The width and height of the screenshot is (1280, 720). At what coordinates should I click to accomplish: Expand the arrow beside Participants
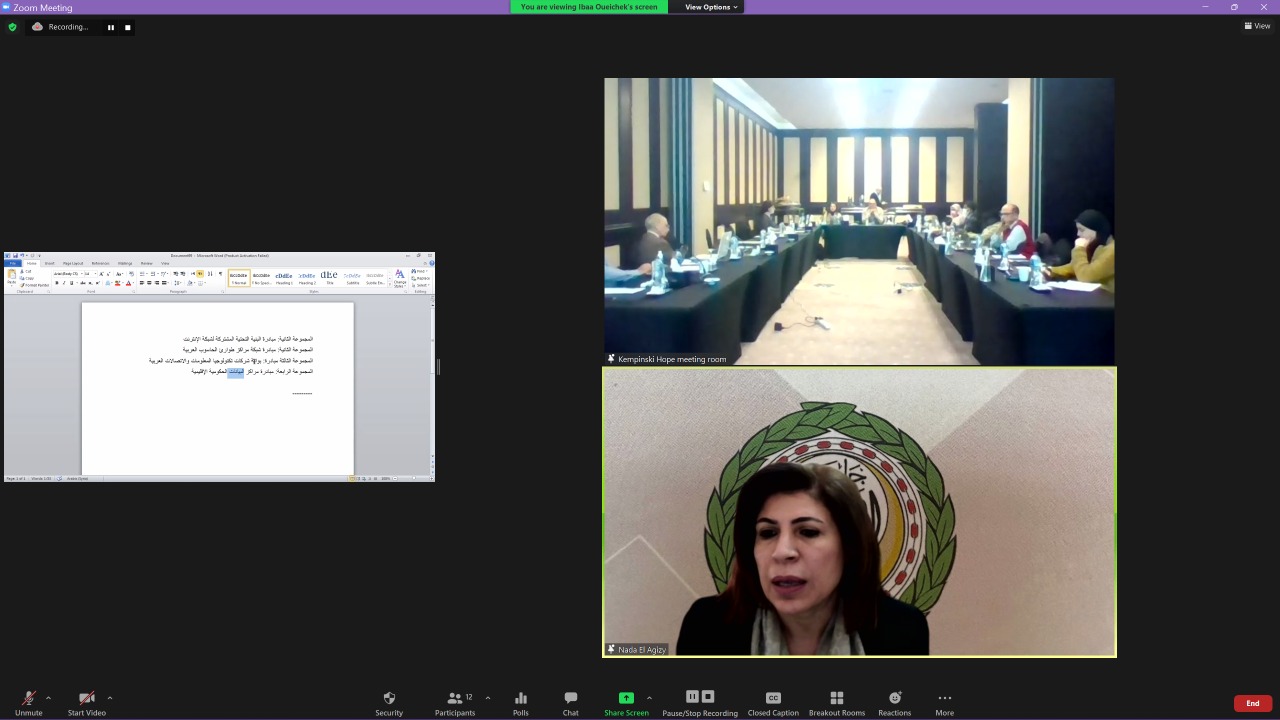pos(488,698)
